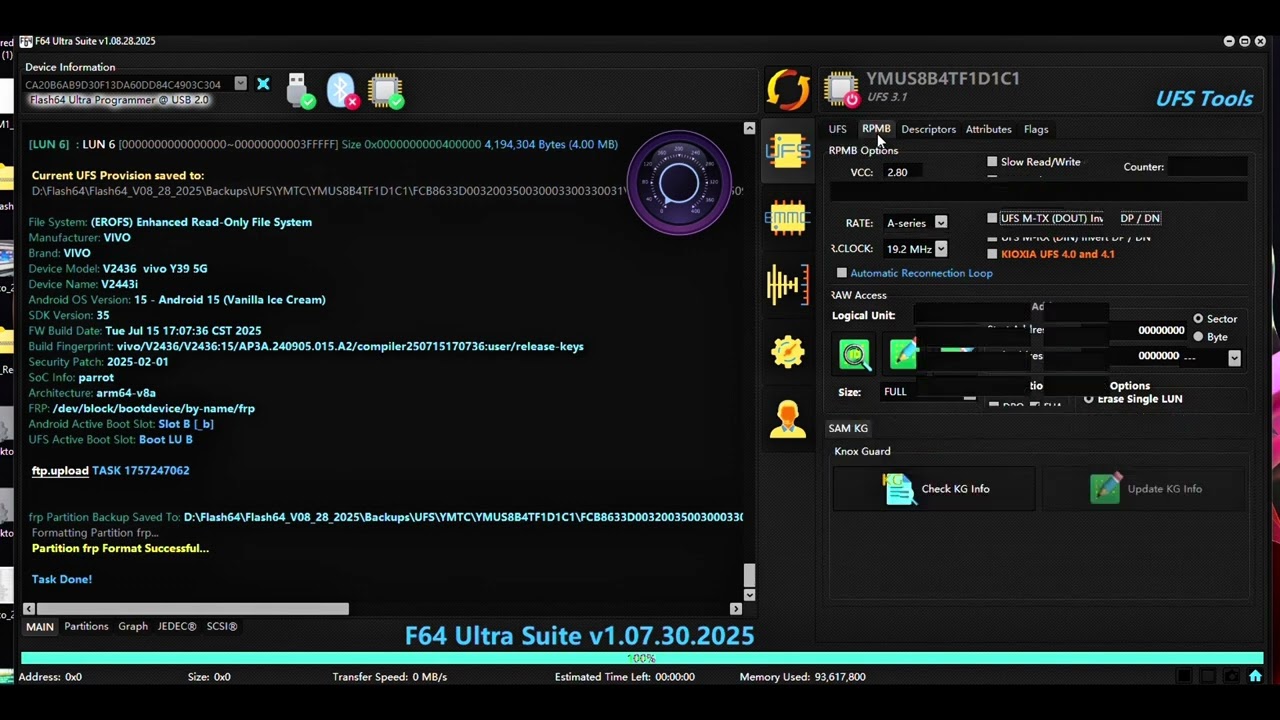Click the magnifier read ID icon
The image size is (1280, 720).
pos(855,354)
